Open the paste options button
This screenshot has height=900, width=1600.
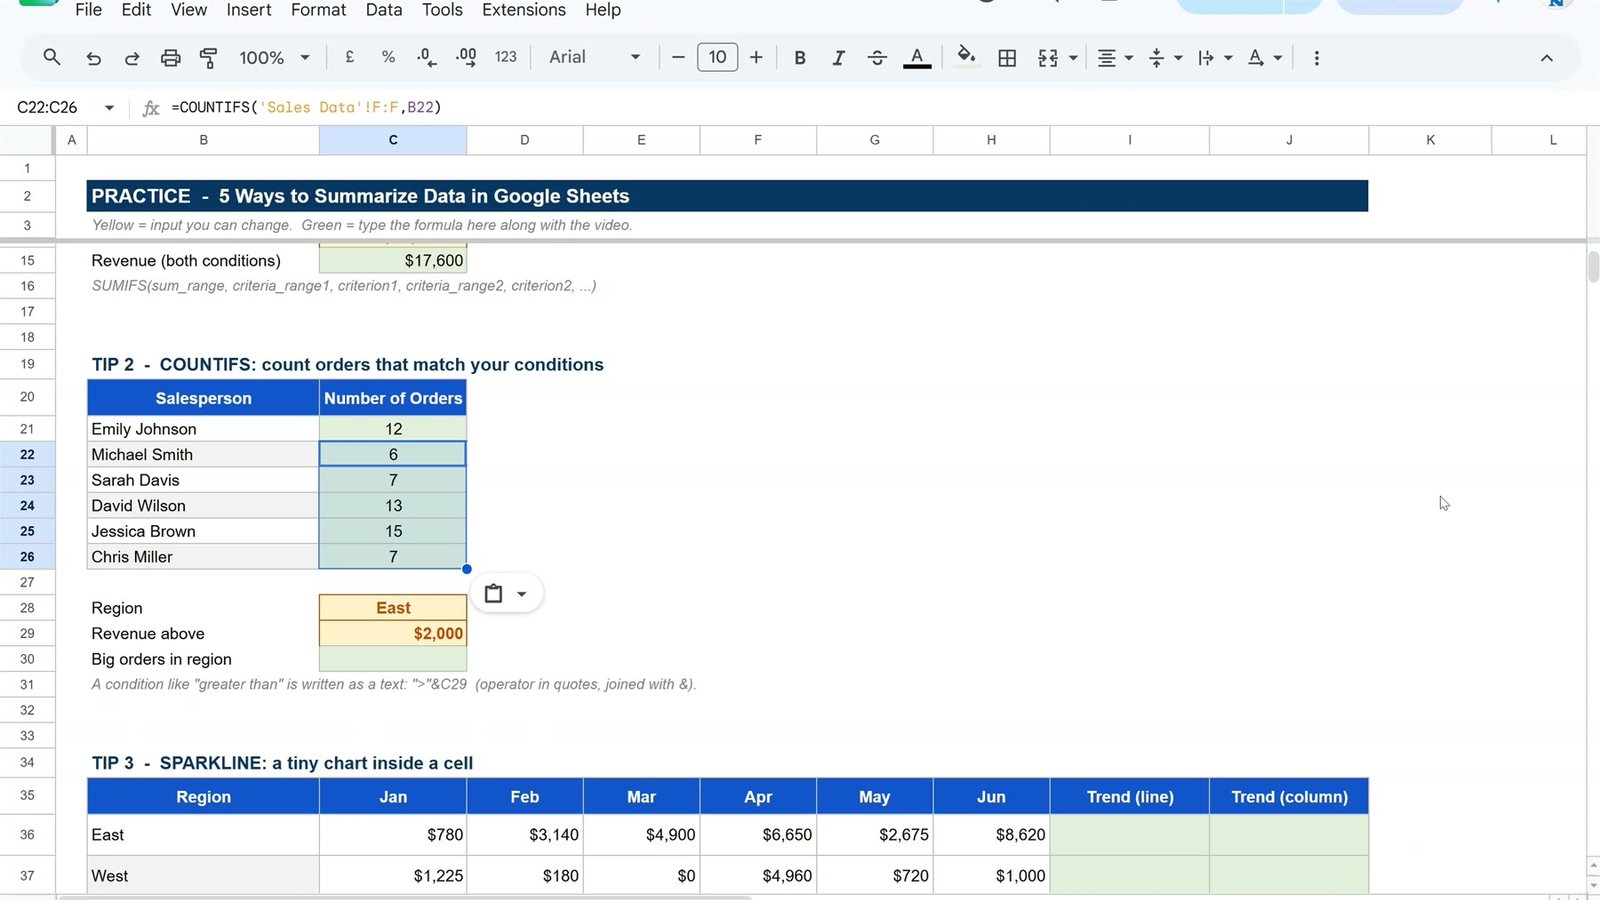click(506, 594)
